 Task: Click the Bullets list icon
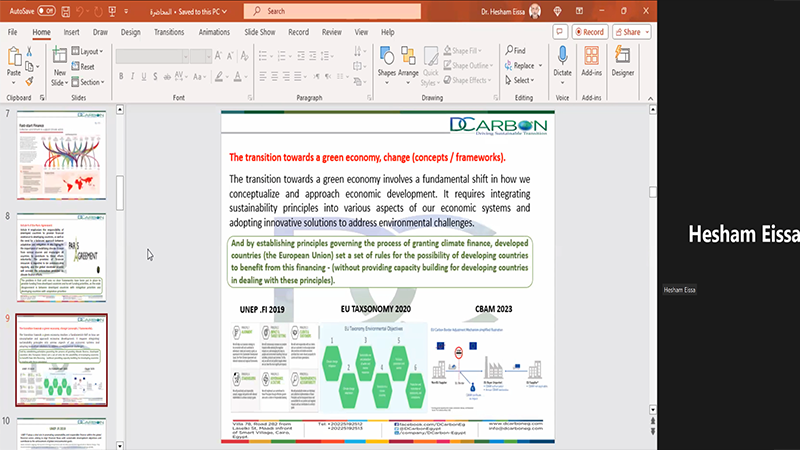click(263, 56)
